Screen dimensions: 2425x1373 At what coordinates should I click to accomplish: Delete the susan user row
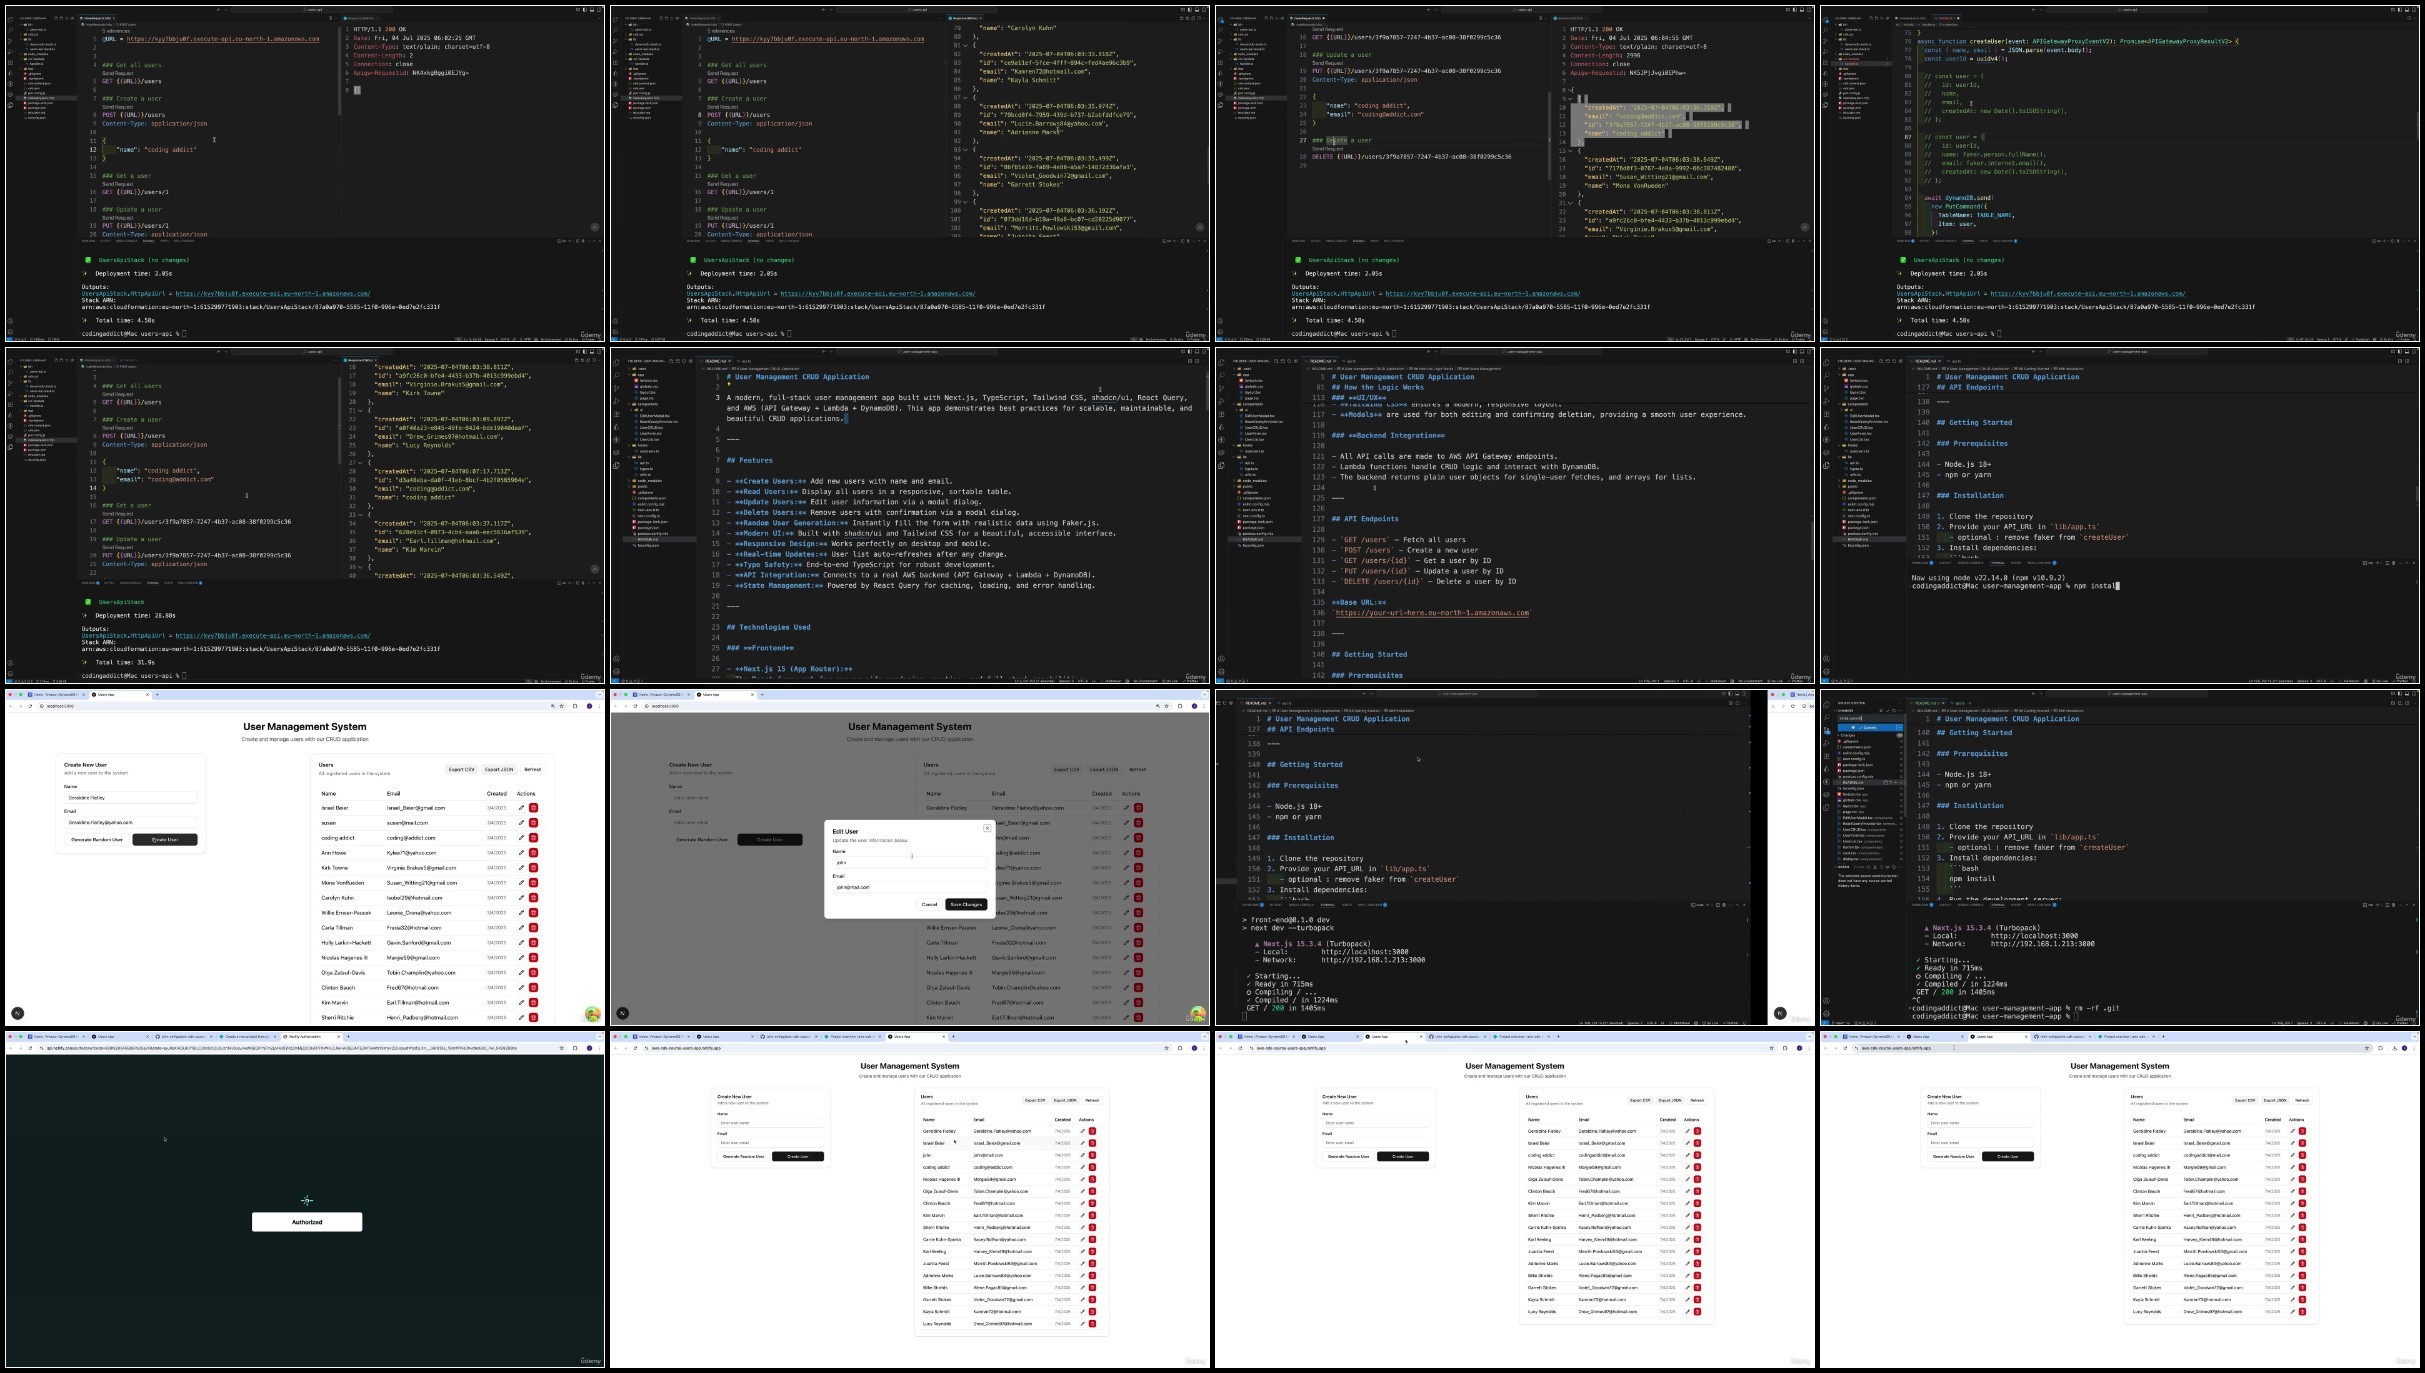click(x=533, y=823)
